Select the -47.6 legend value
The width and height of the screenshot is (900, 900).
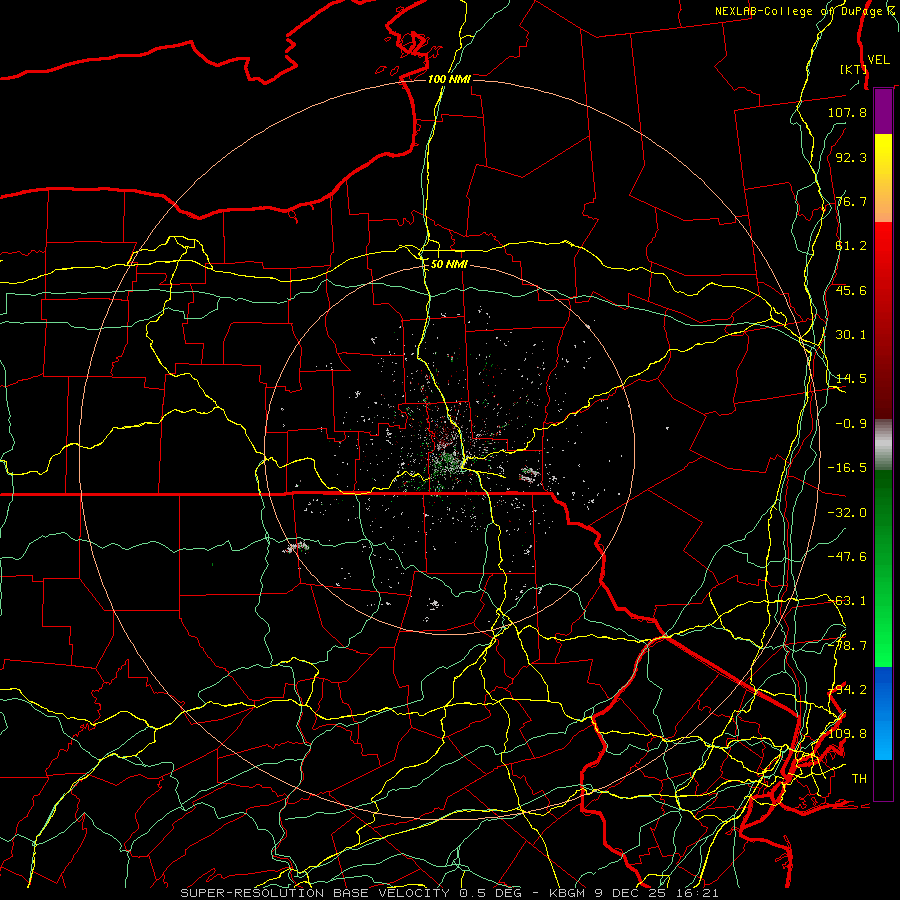pos(847,557)
